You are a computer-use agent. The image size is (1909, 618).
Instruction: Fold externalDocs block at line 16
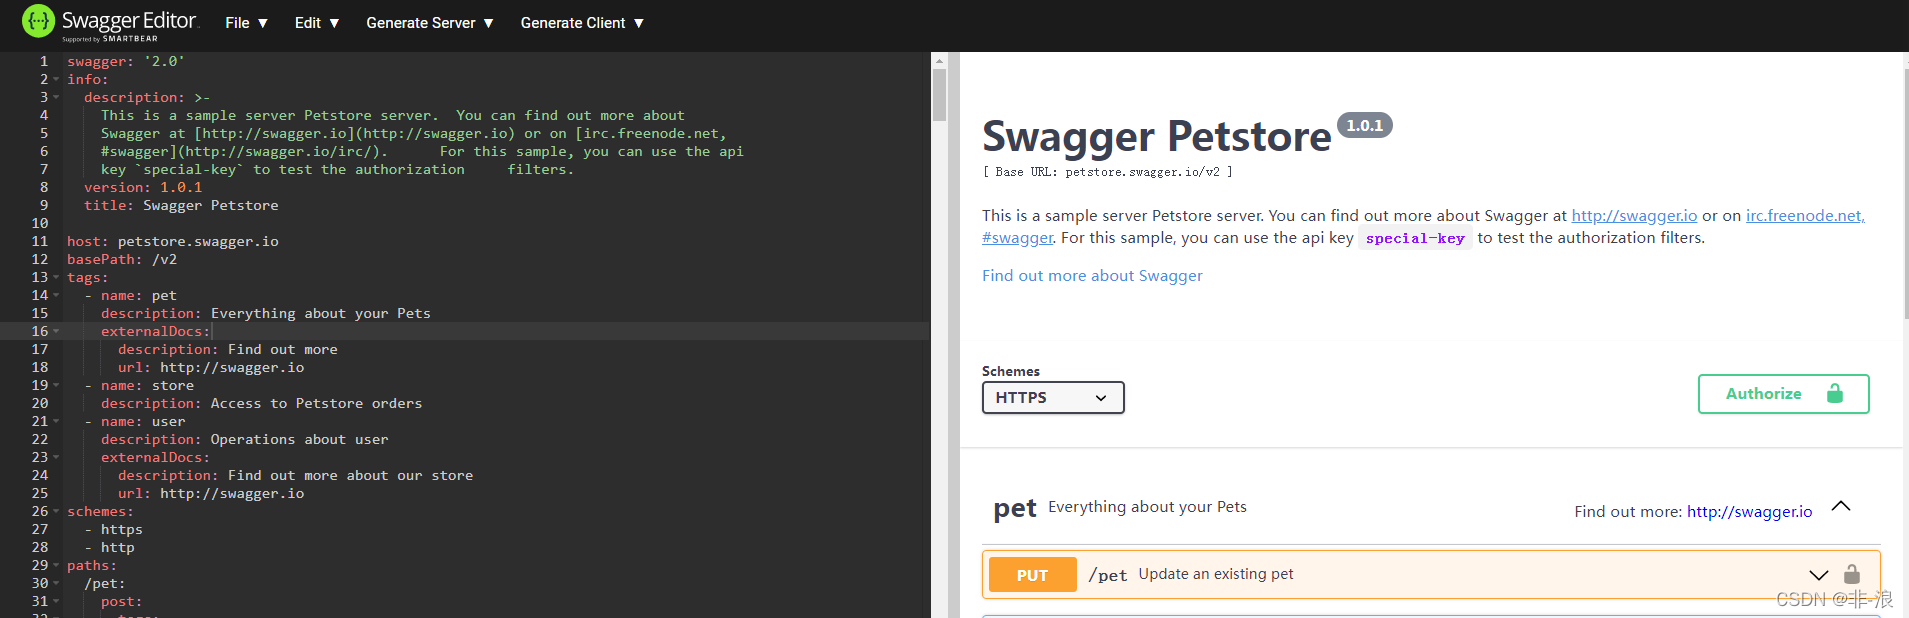point(56,331)
